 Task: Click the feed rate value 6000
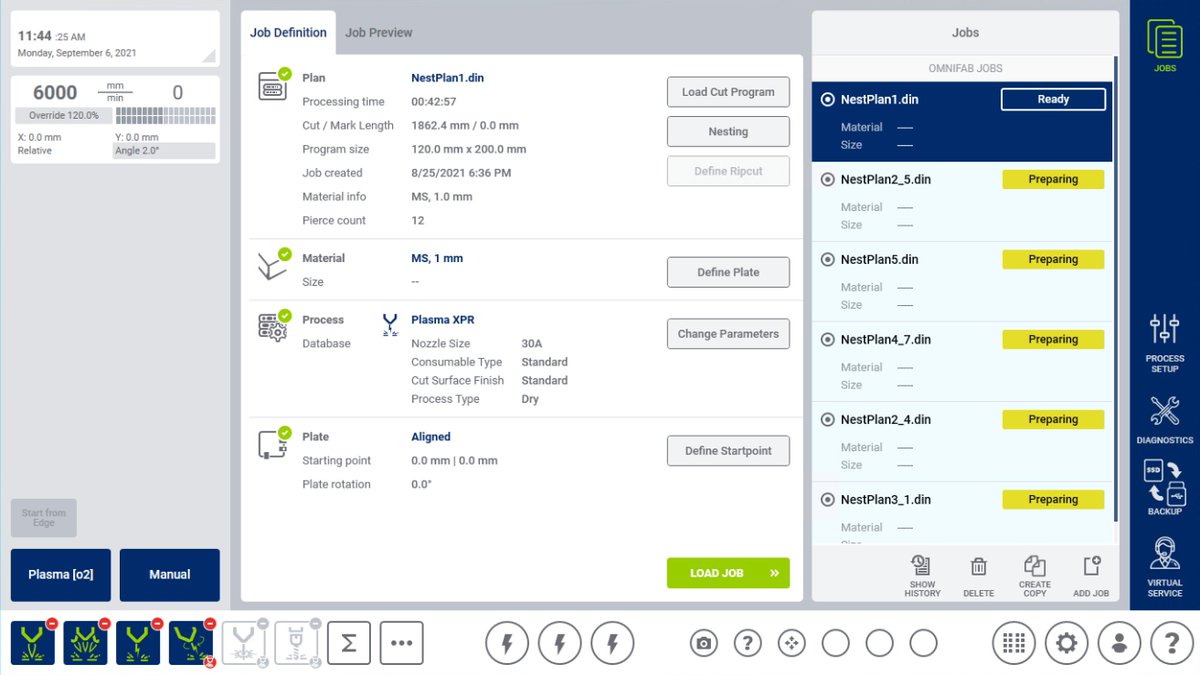click(x=55, y=93)
